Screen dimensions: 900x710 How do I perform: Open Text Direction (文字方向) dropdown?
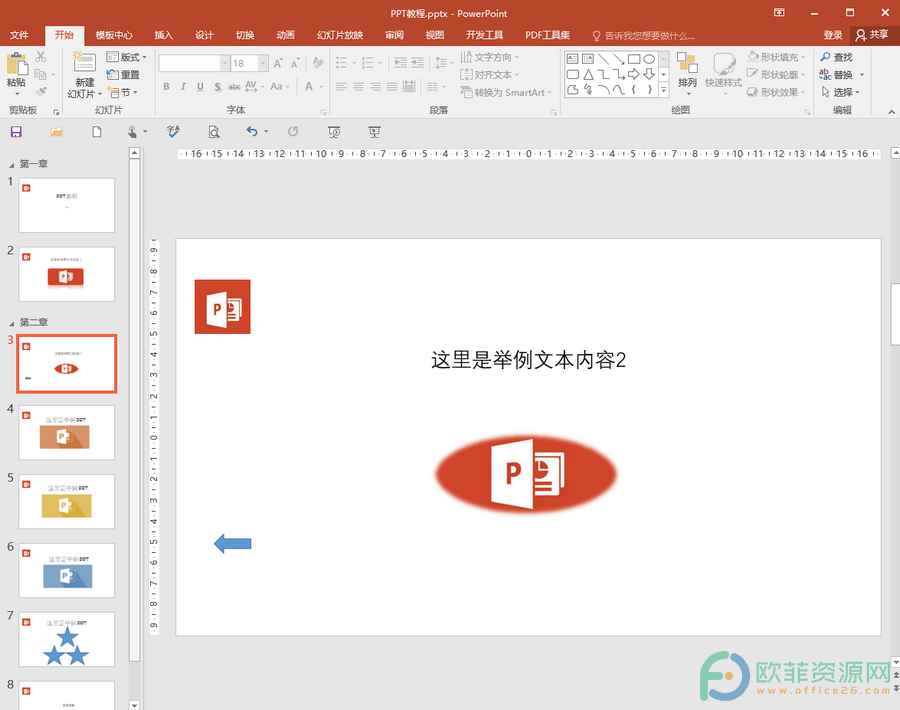click(x=489, y=57)
